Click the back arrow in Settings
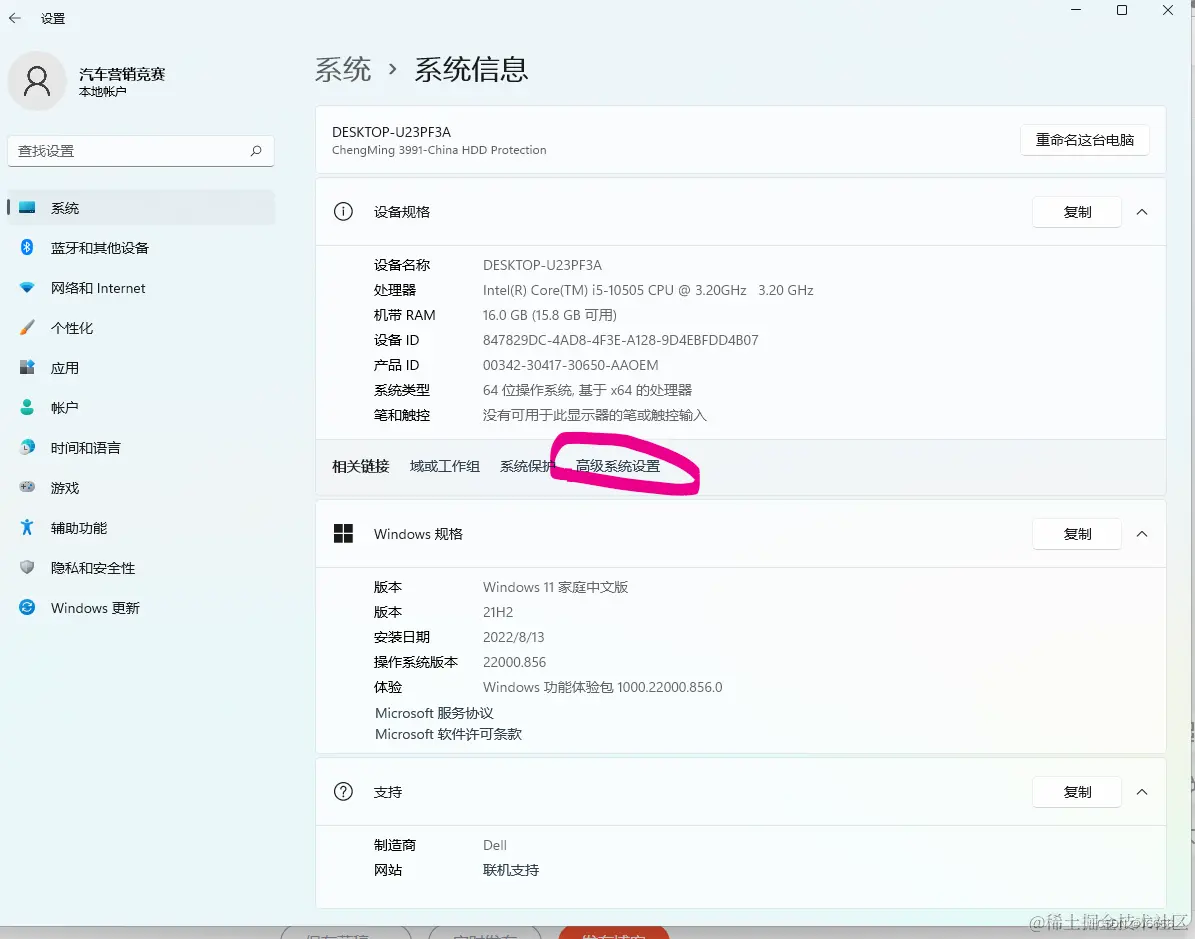Viewport: 1195px width, 939px height. (14, 18)
